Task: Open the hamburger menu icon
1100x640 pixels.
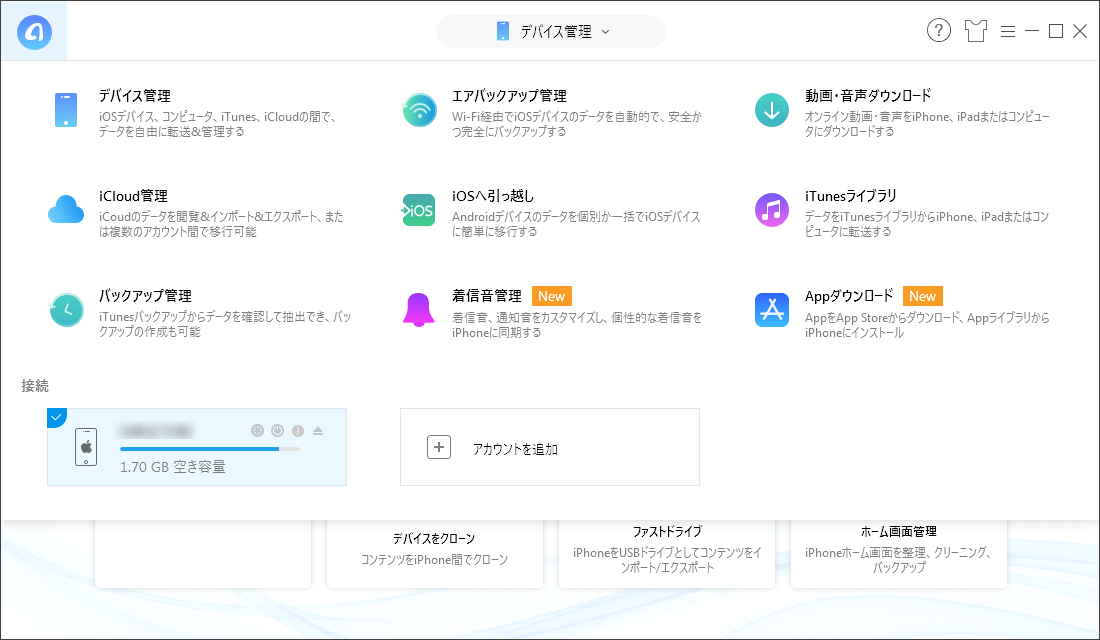Action: pyautogui.click(x=1008, y=32)
